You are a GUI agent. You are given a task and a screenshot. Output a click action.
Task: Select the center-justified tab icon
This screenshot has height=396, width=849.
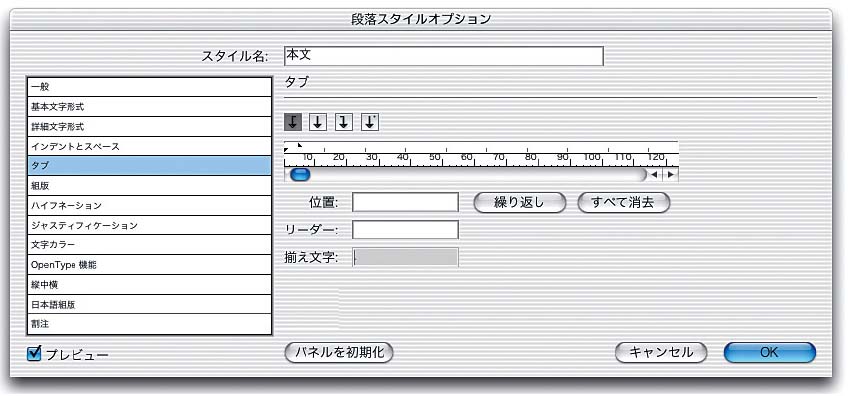pyautogui.click(x=318, y=122)
